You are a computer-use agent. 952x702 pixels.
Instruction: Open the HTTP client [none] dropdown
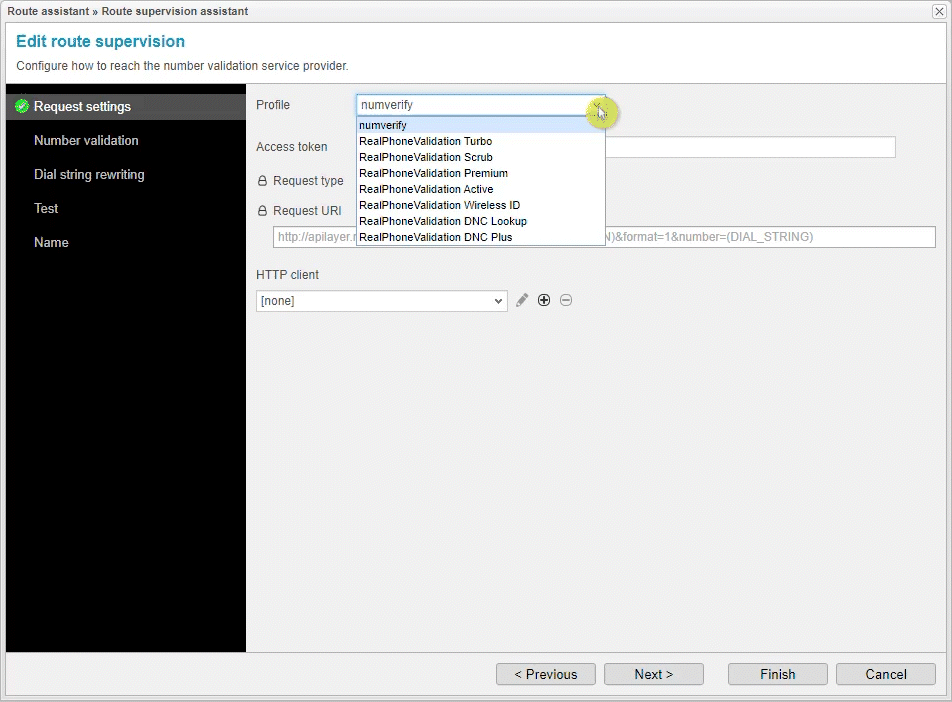point(381,301)
